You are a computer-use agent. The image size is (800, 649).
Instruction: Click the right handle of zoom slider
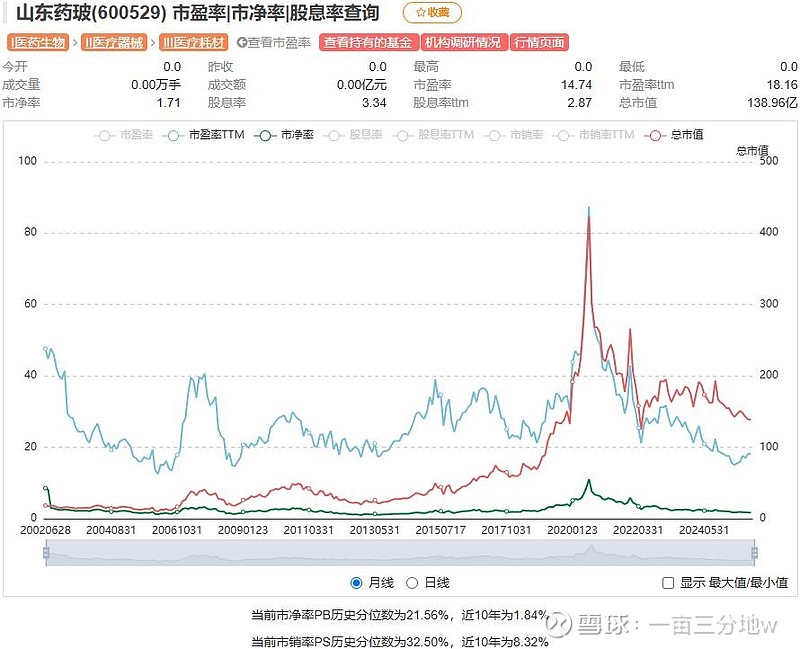(754, 553)
